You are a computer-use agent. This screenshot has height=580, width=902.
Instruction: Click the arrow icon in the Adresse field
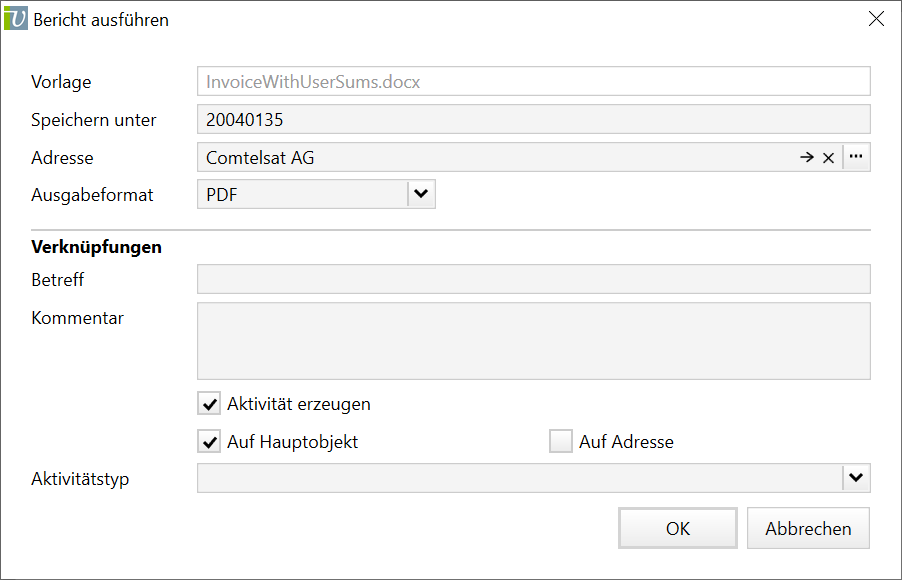point(806,158)
